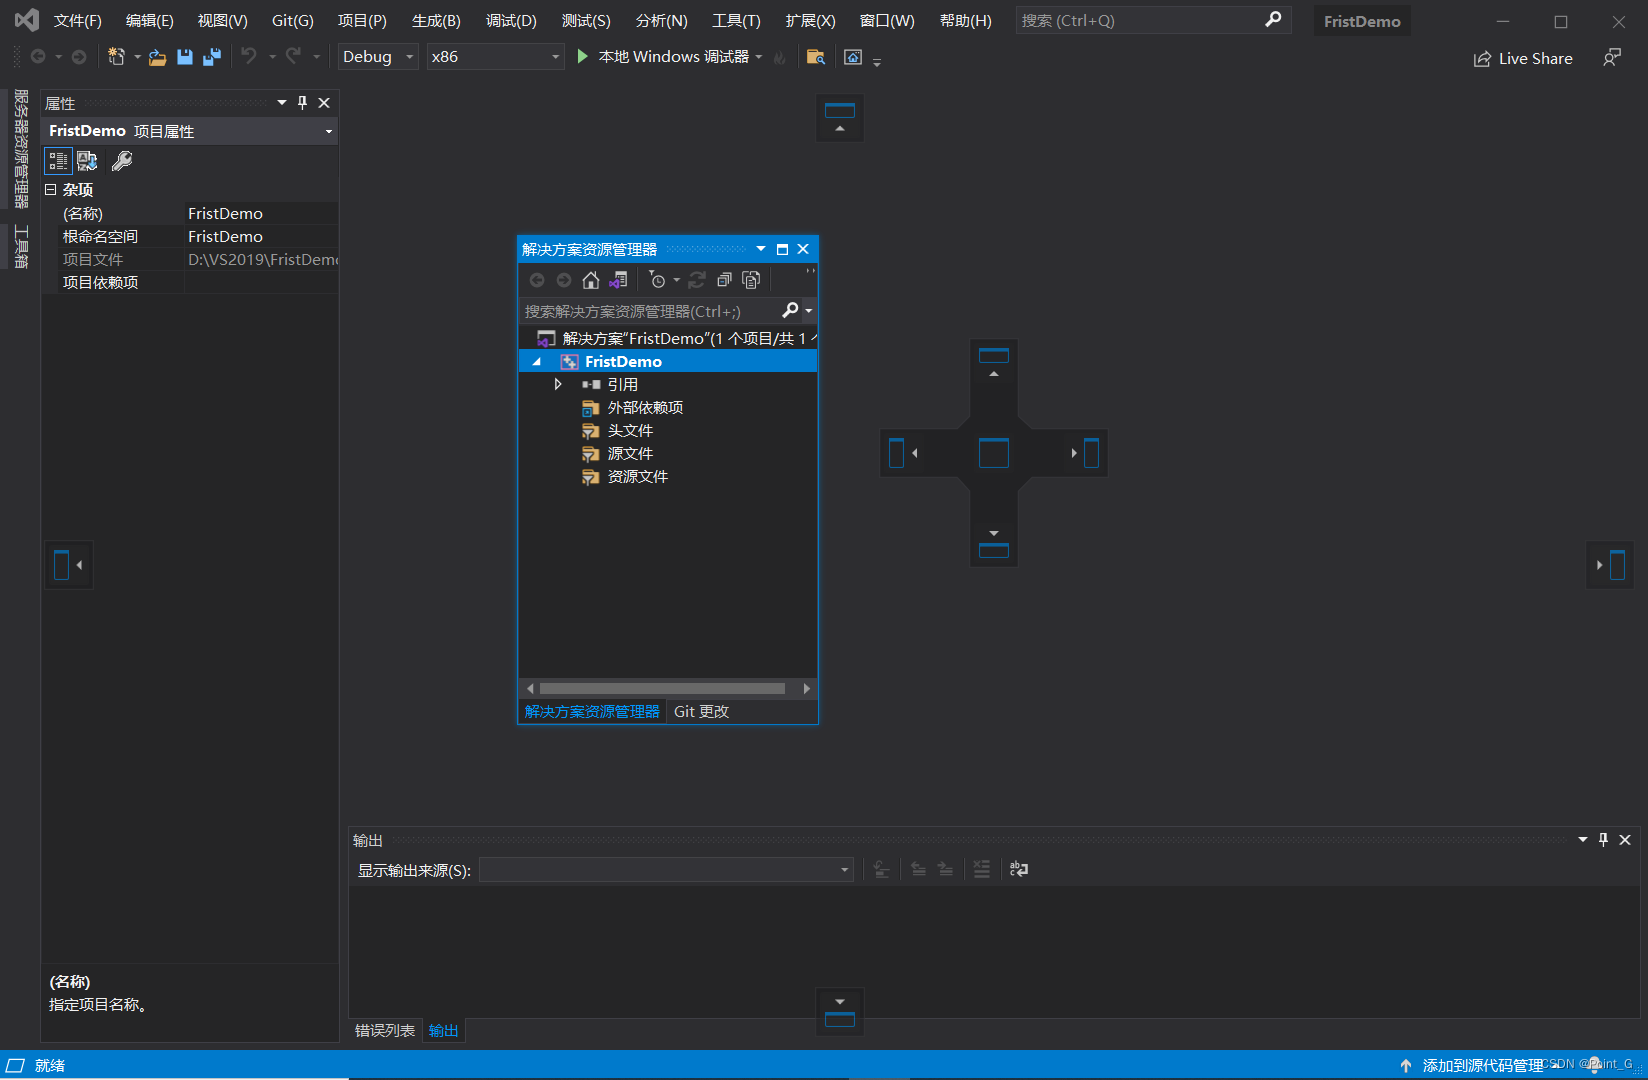Click the Find in Files folder icon
The width and height of the screenshot is (1648, 1080).
[x=816, y=58]
